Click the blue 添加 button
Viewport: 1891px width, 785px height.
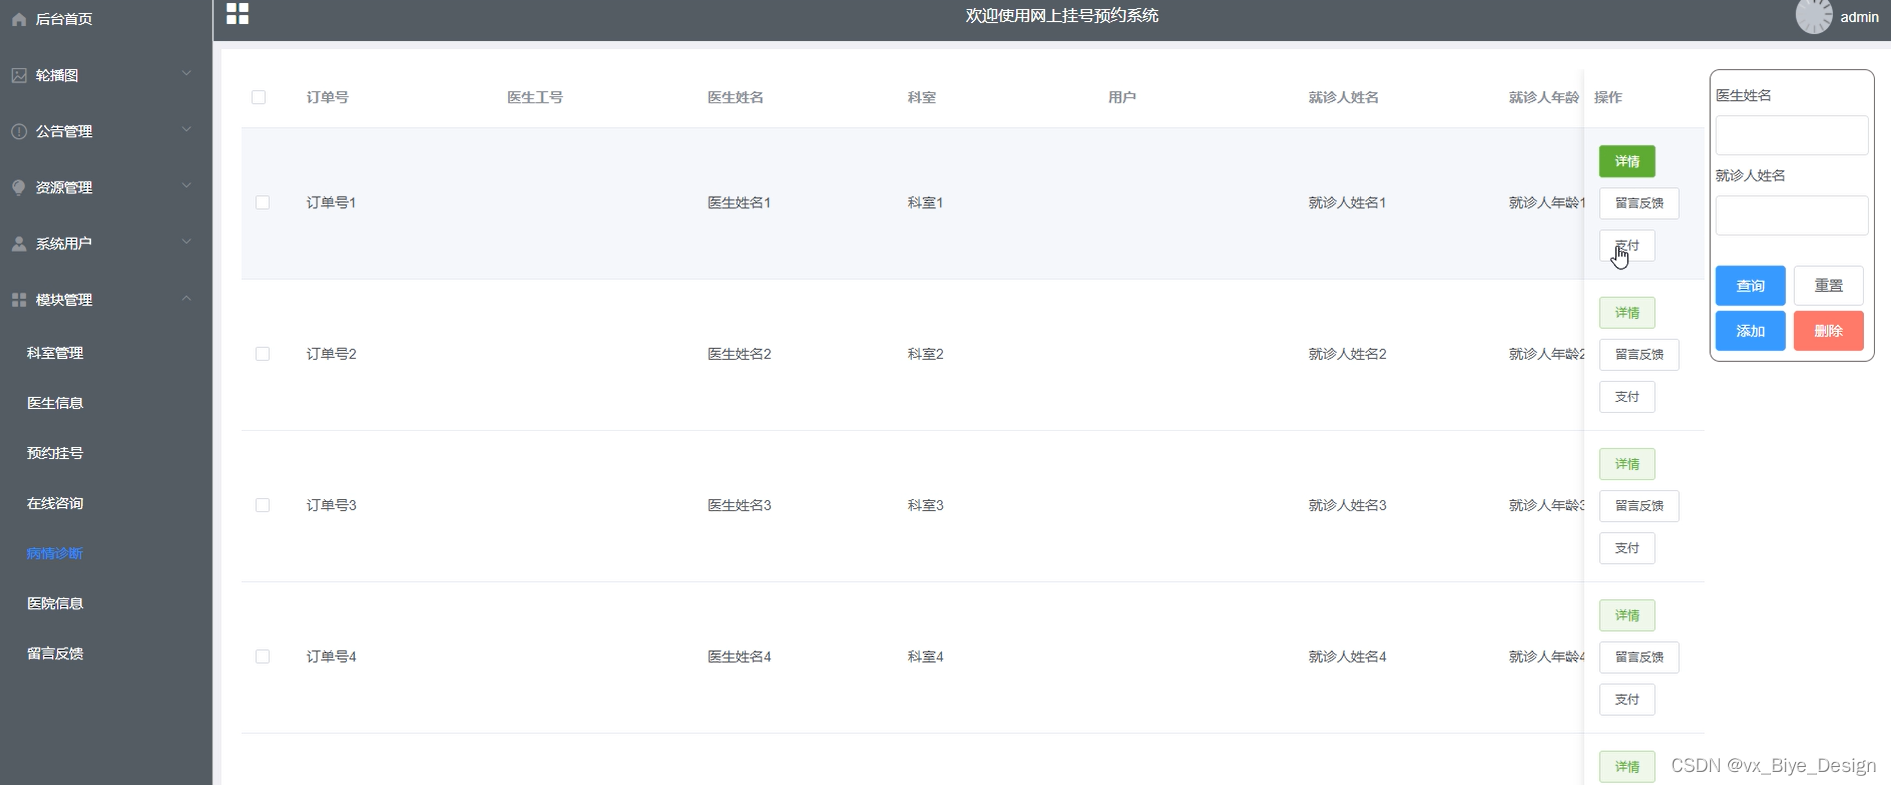pyautogui.click(x=1750, y=331)
